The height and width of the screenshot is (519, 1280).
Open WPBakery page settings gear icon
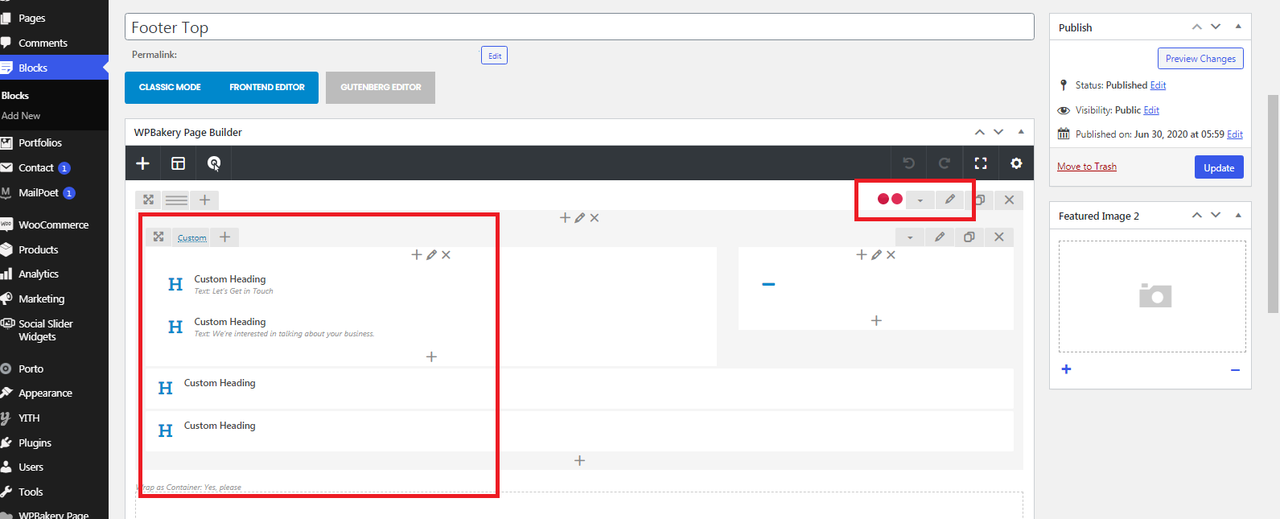click(x=1016, y=164)
